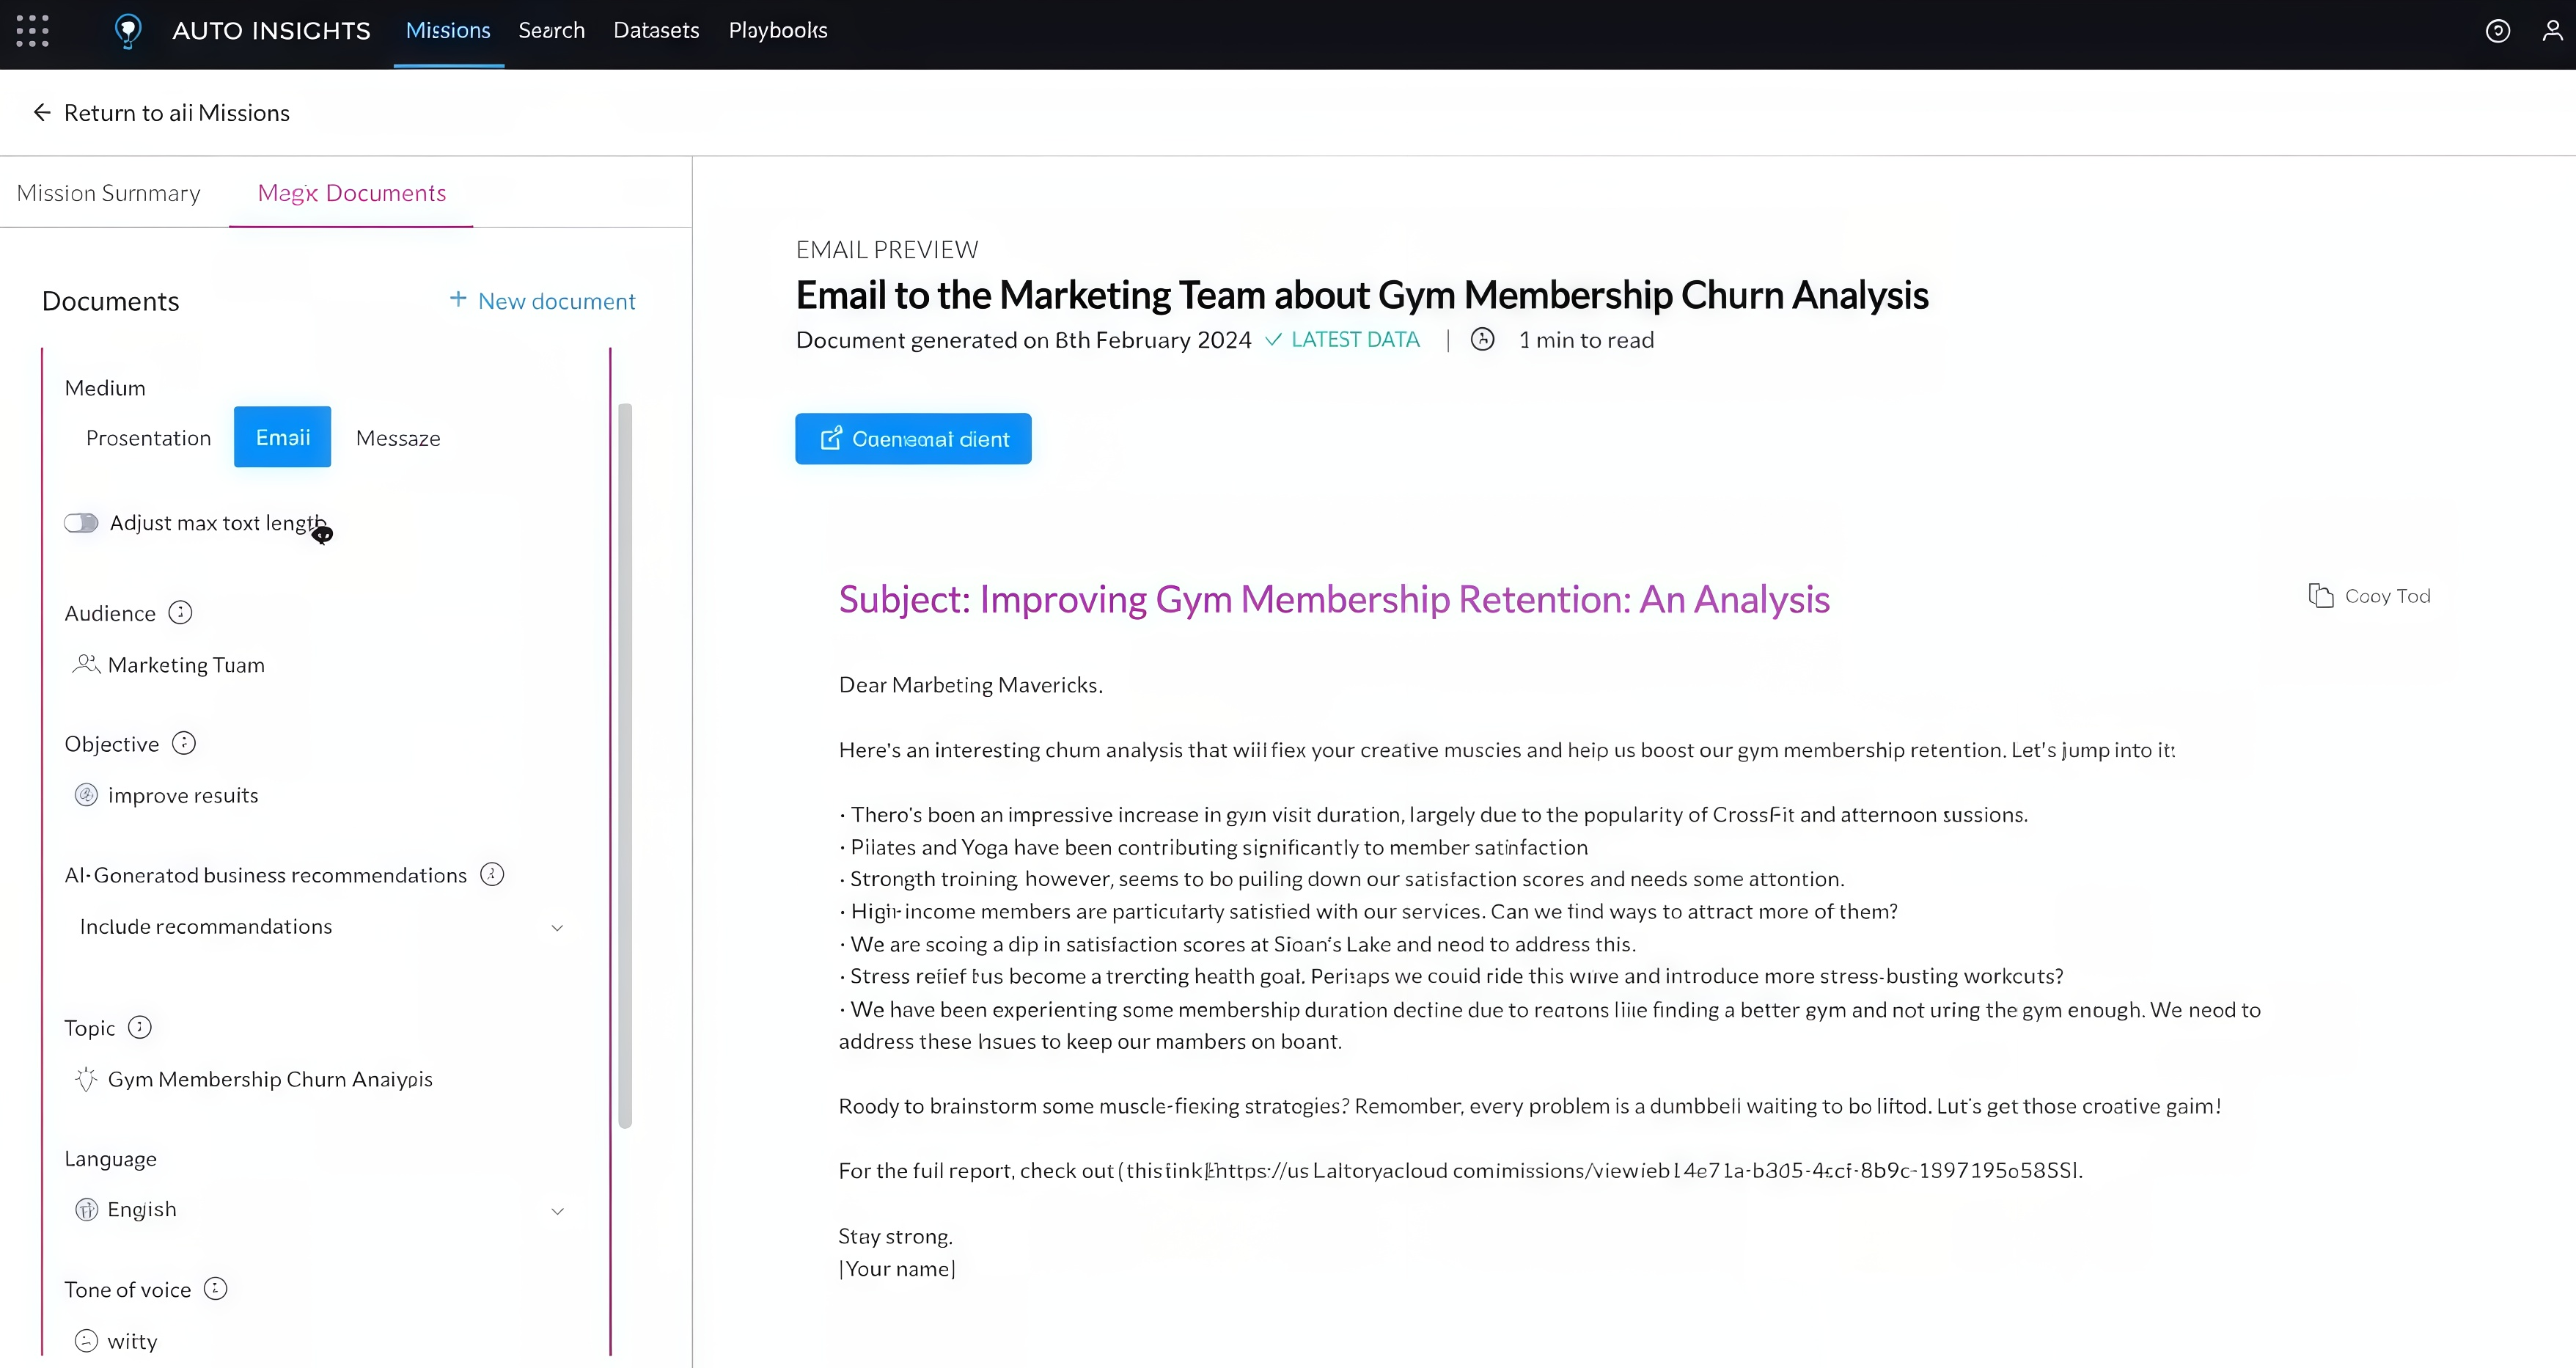The width and height of the screenshot is (2576, 1368).
Task: Click the Open email client button
Action: (913, 439)
